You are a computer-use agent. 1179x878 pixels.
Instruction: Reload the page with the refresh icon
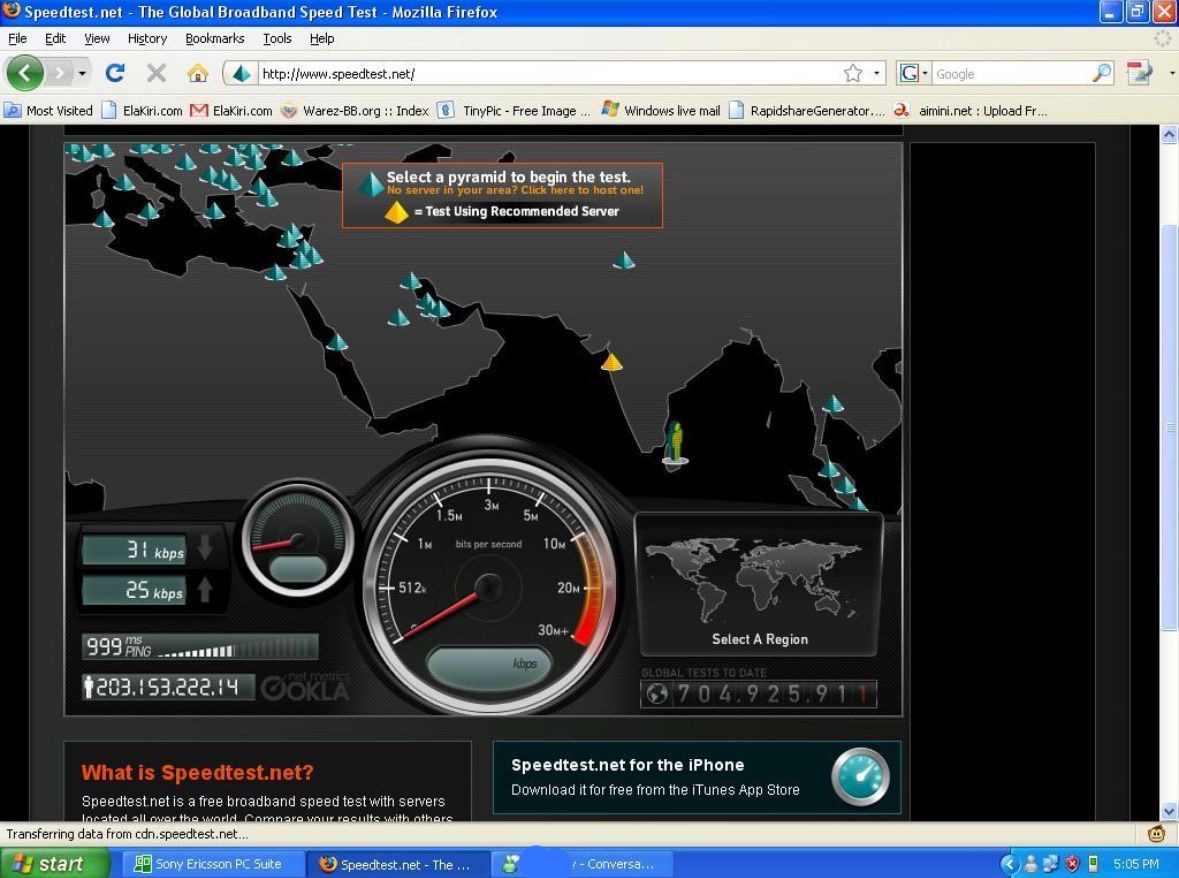115,73
